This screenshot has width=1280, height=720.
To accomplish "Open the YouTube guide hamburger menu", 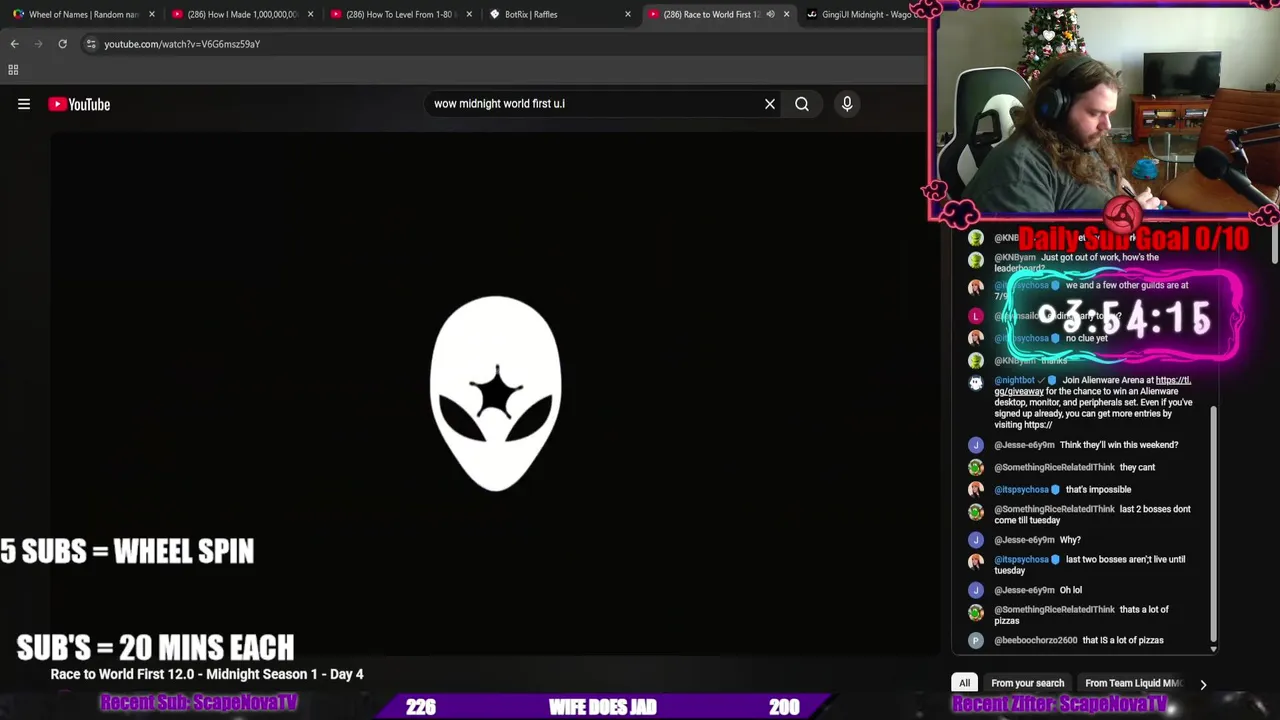I will pyautogui.click(x=24, y=104).
